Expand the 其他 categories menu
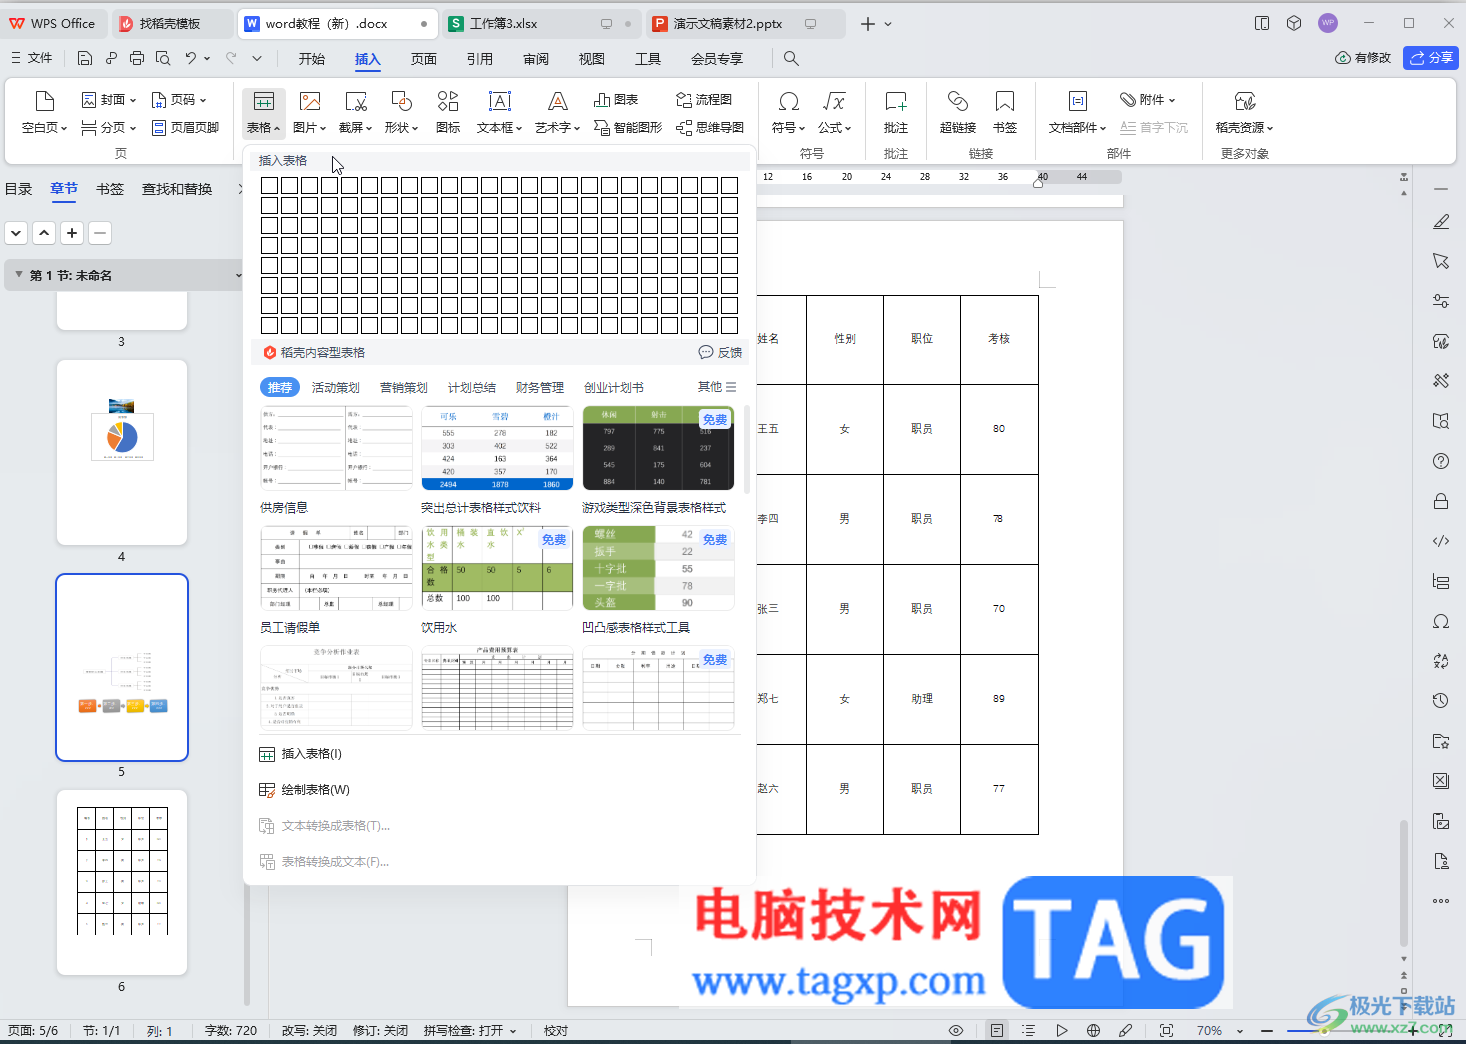 pos(717,387)
